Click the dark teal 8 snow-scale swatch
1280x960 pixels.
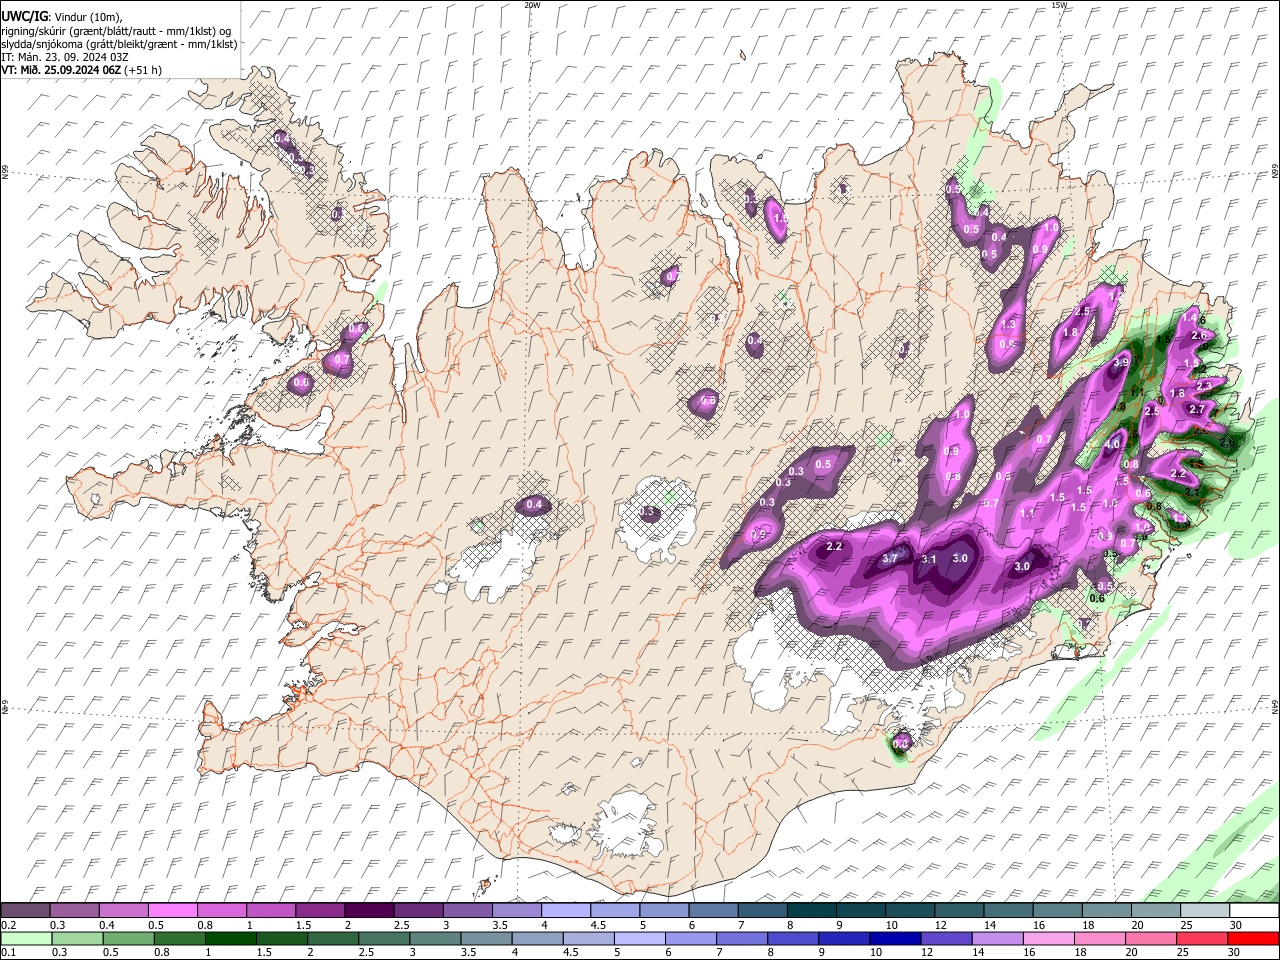810,910
